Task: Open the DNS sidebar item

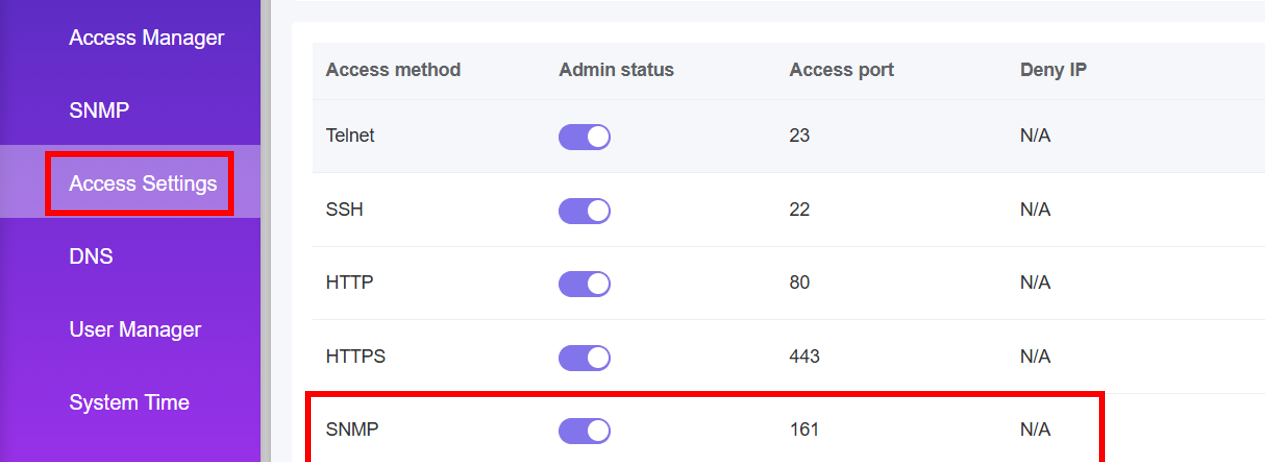Action: point(91,256)
